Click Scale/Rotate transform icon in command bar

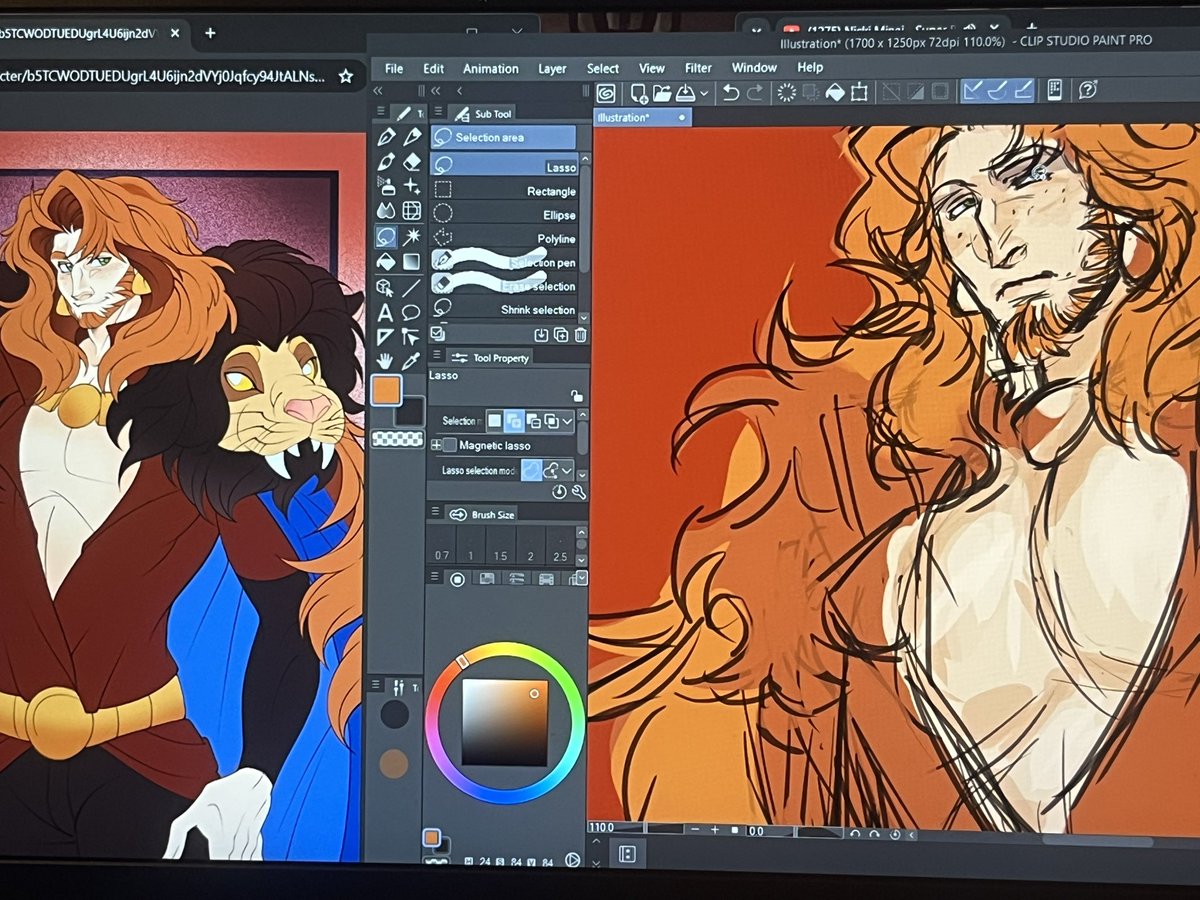click(859, 92)
